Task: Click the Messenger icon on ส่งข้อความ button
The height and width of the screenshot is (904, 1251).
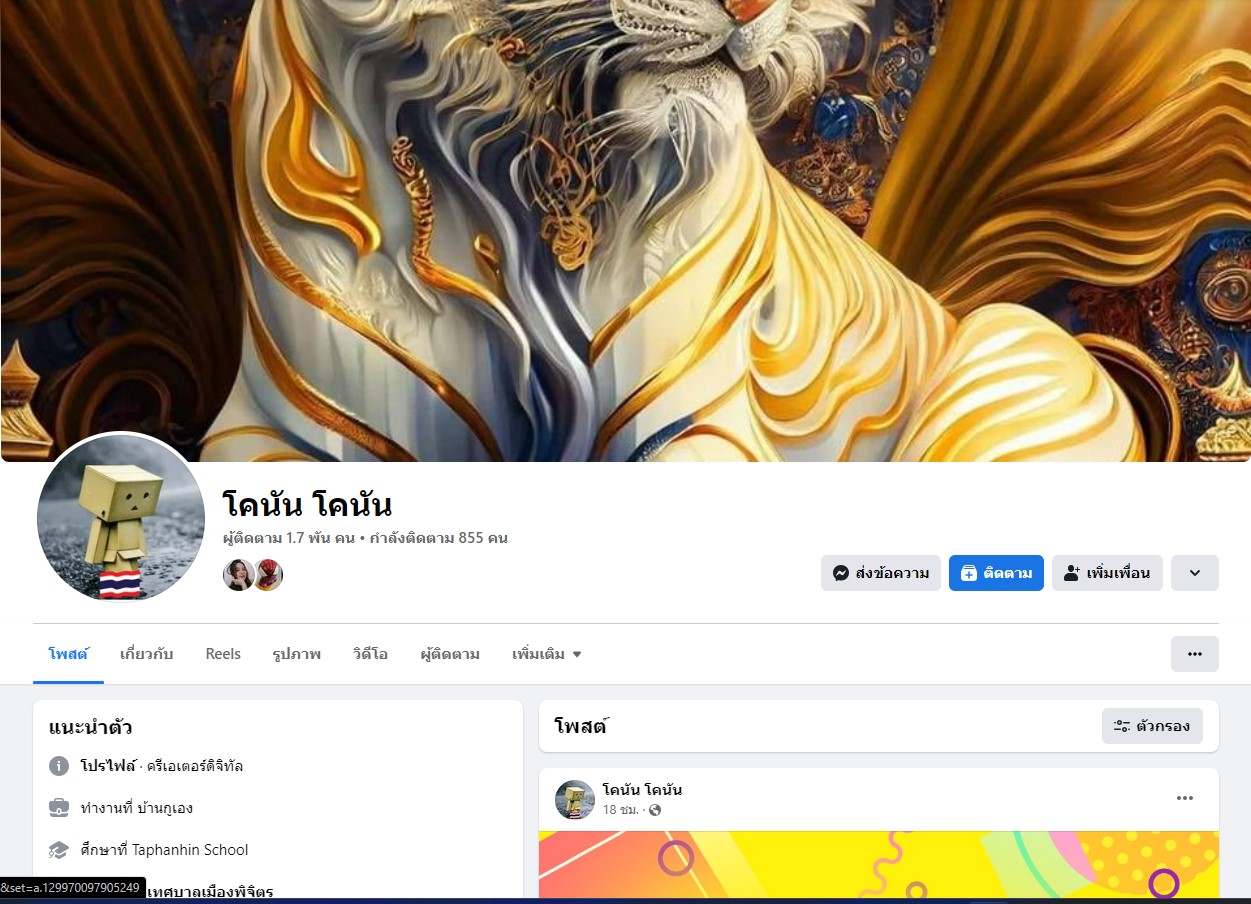Action: [841, 573]
